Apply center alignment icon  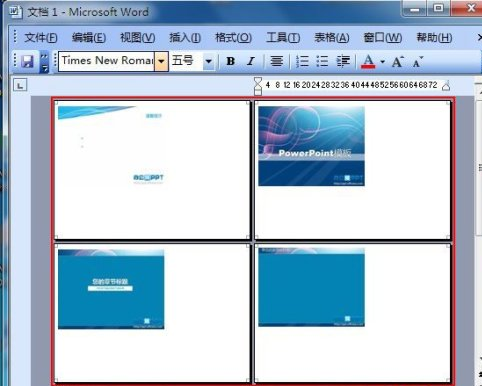click(x=276, y=61)
